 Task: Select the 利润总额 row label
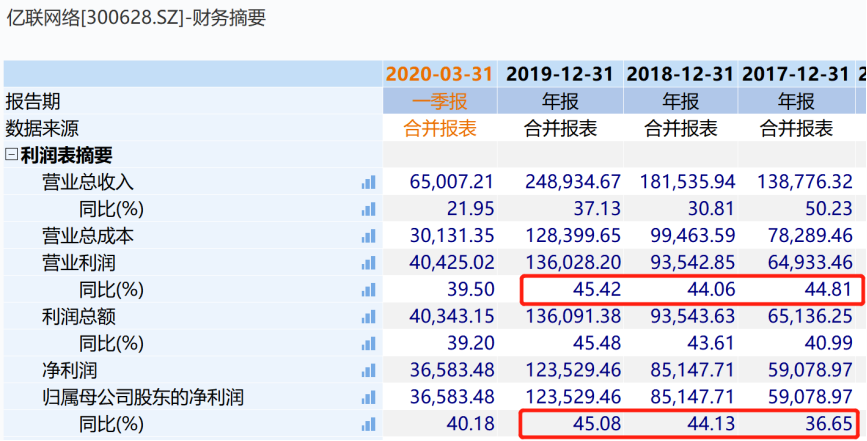tap(79, 317)
